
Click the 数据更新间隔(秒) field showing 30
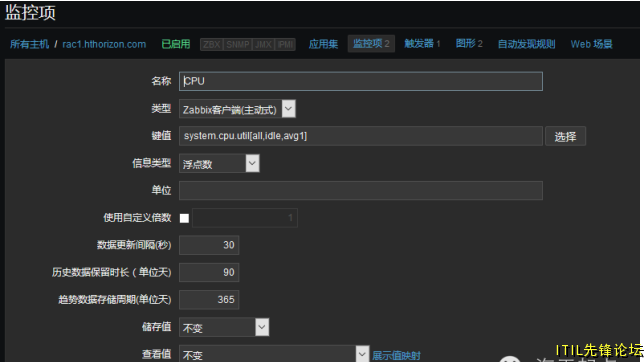[x=209, y=245]
